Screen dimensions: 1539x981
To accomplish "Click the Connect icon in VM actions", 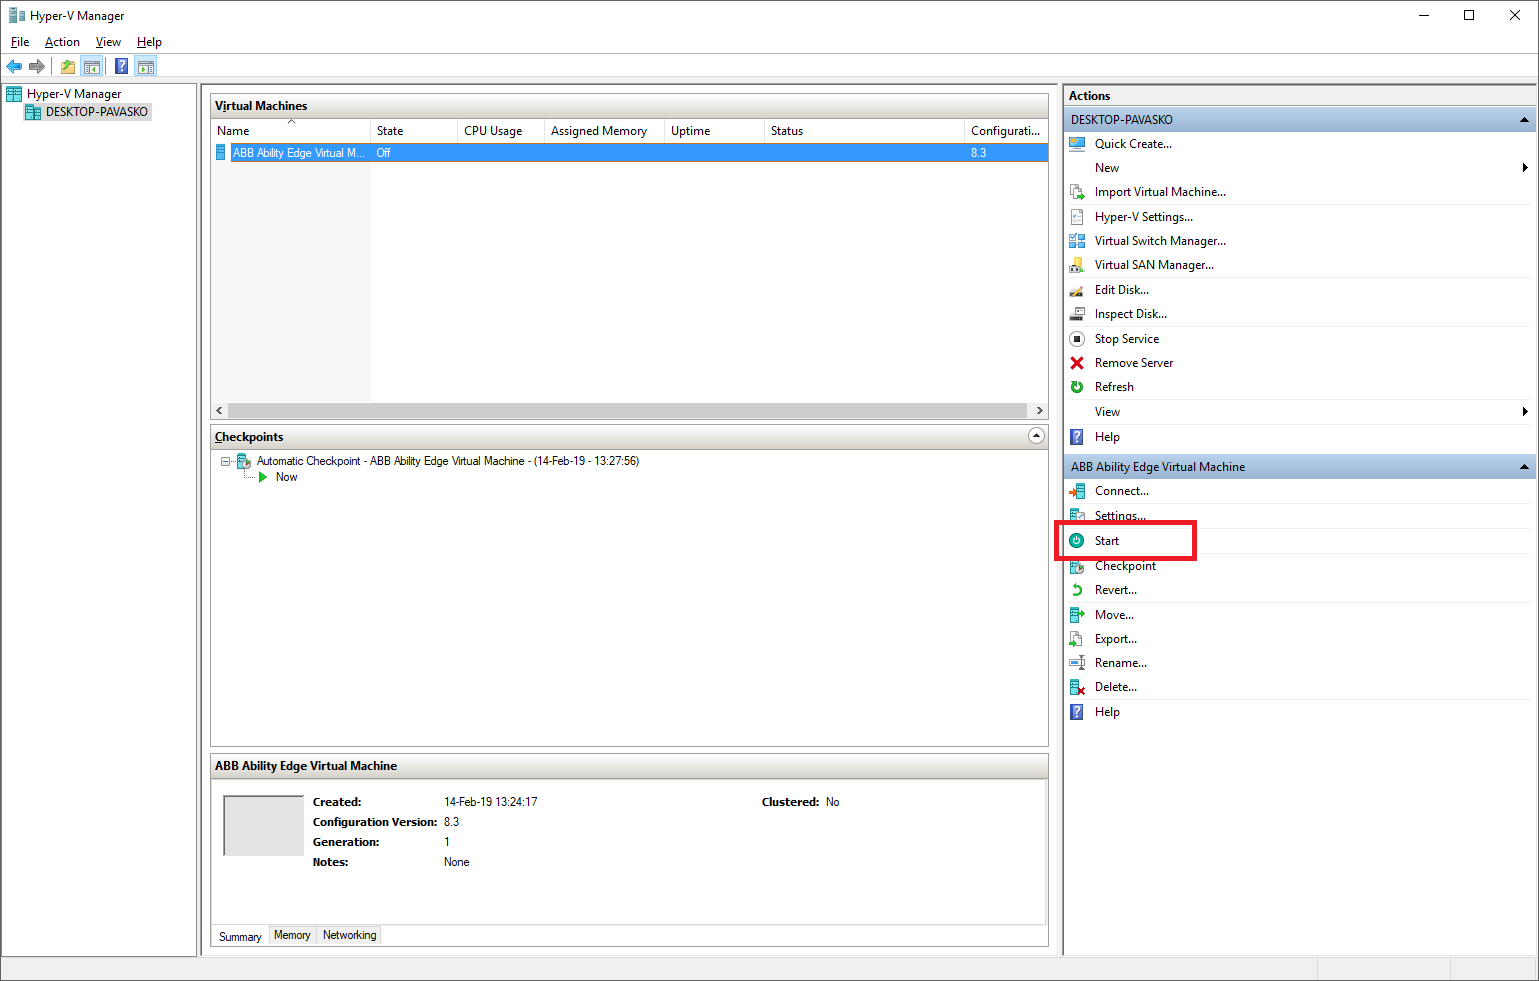I will coord(1077,491).
